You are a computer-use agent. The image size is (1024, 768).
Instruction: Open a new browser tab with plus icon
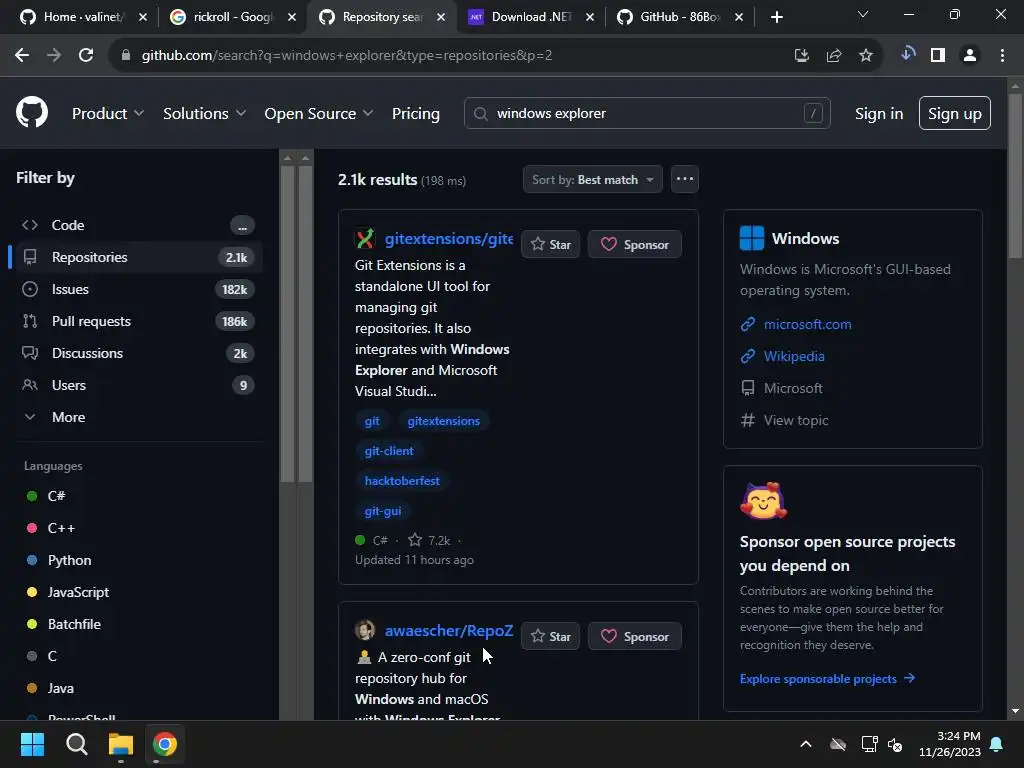pyautogui.click(x=776, y=17)
